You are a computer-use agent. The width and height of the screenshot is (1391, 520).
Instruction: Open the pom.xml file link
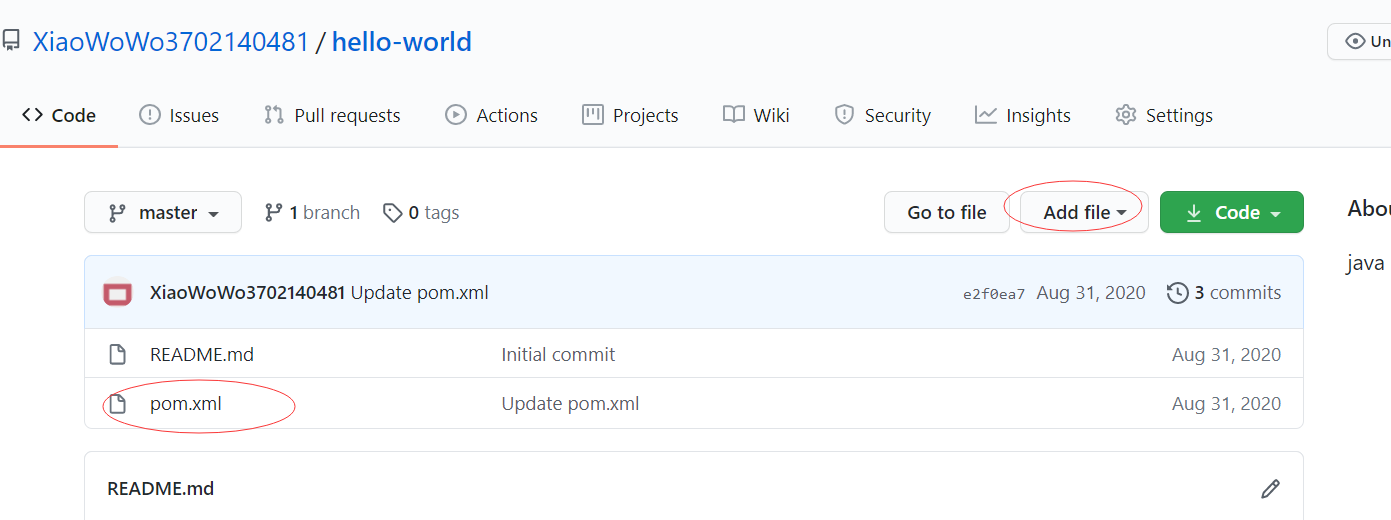tap(186, 404)
